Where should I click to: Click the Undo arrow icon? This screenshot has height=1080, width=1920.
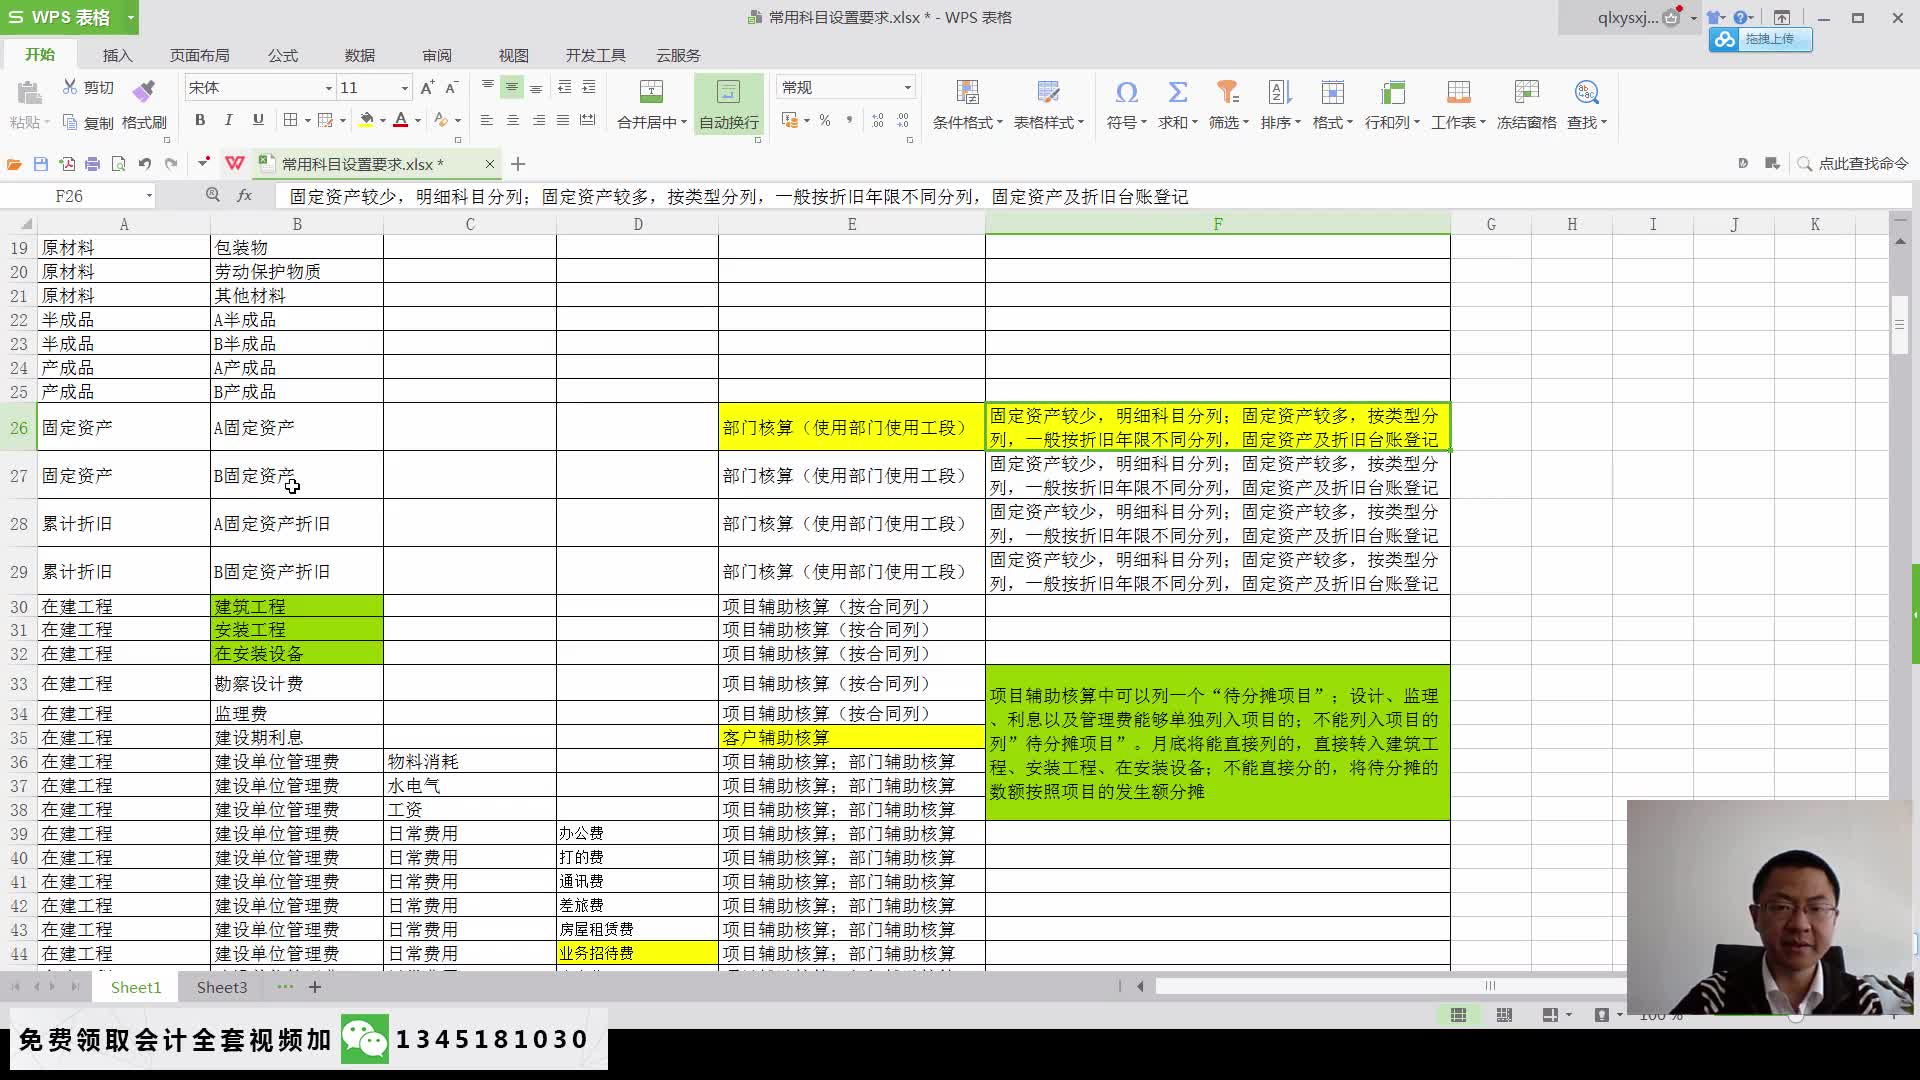click(x=145, y=164)
